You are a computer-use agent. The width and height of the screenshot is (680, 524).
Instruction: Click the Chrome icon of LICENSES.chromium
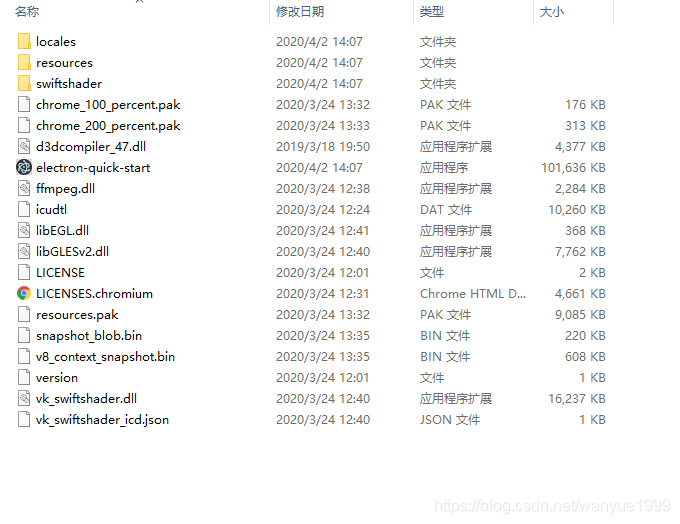point(24,294)
